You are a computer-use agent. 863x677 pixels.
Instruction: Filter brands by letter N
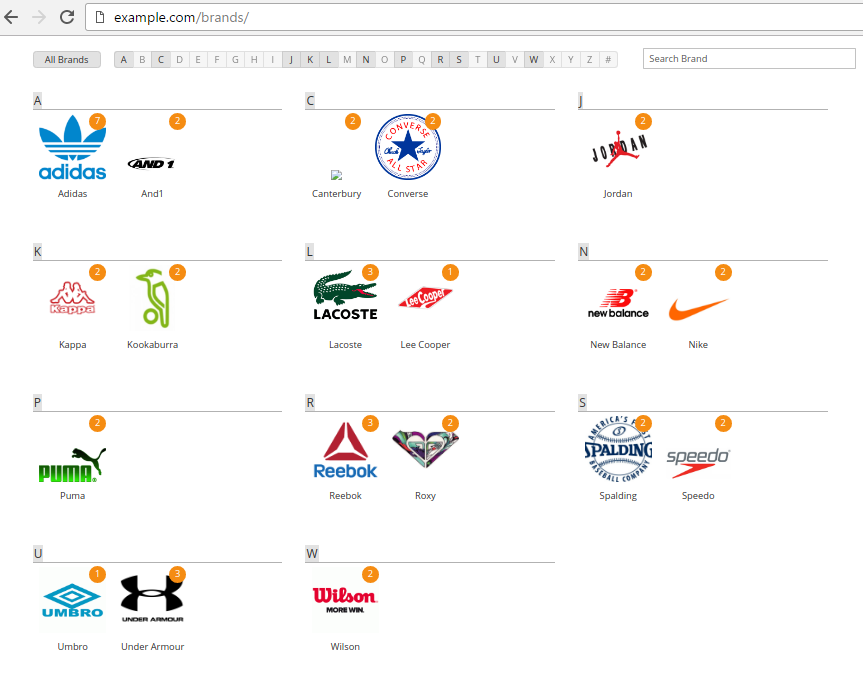(366, 59)
